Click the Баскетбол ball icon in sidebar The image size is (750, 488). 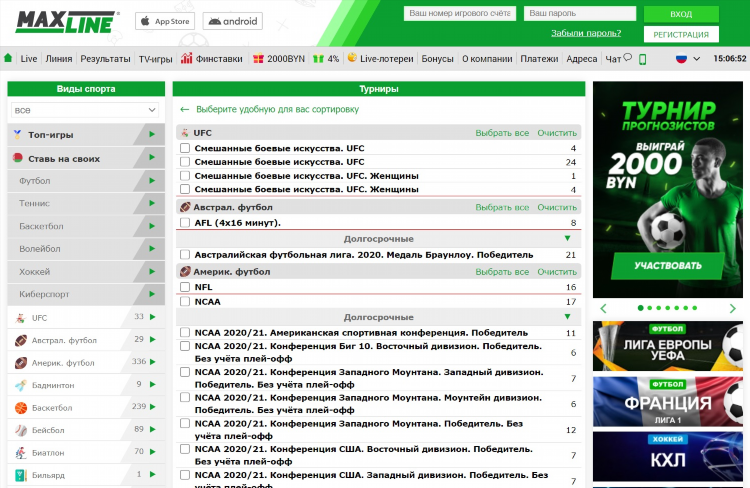pyautogui.click(x=21, y=408)
